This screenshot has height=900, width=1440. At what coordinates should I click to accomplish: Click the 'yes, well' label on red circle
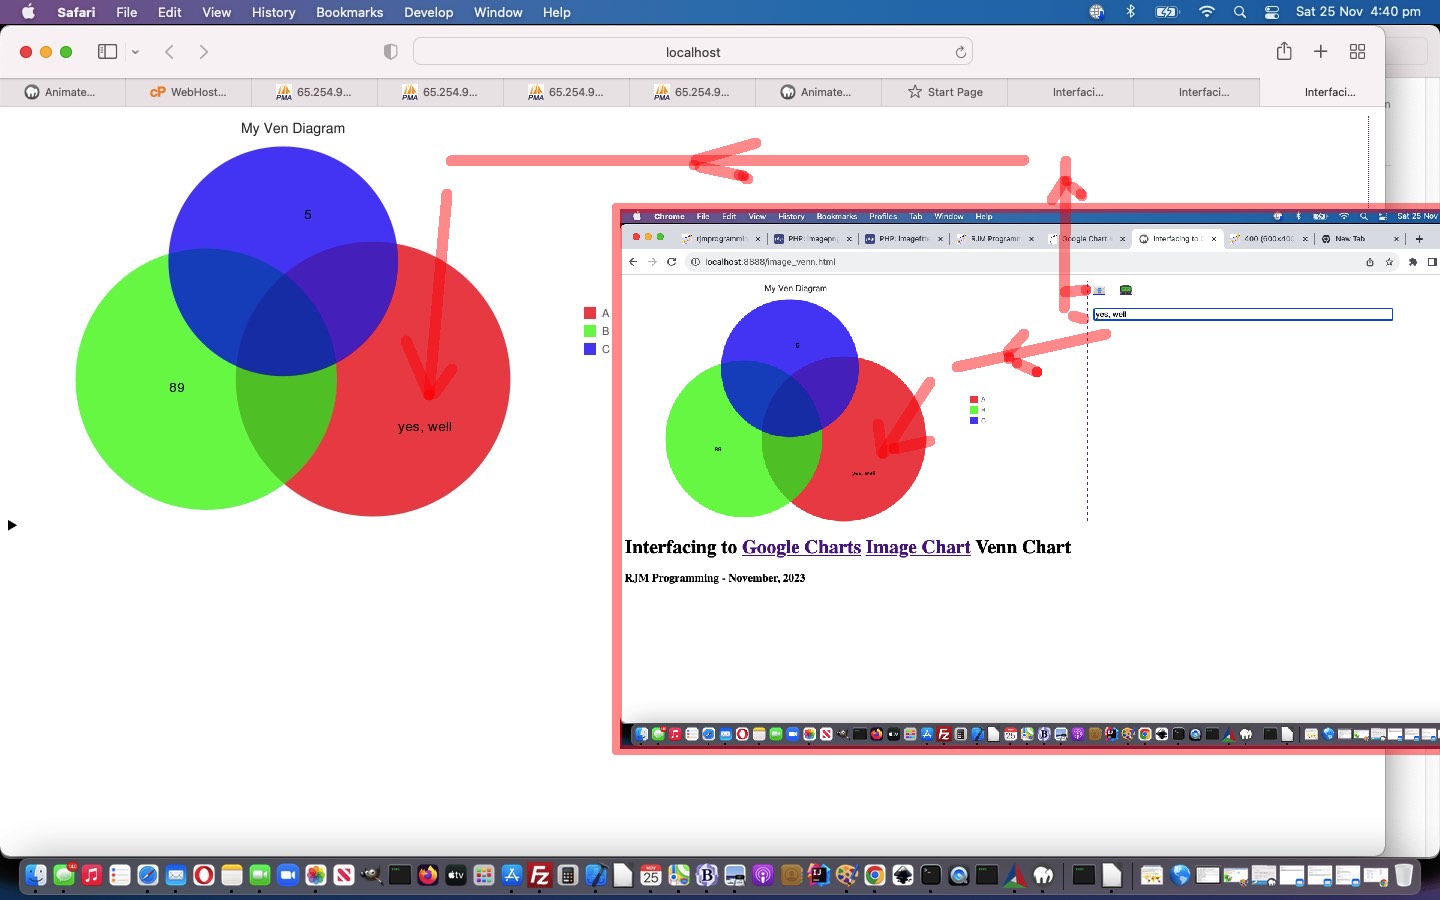[425, 426]
